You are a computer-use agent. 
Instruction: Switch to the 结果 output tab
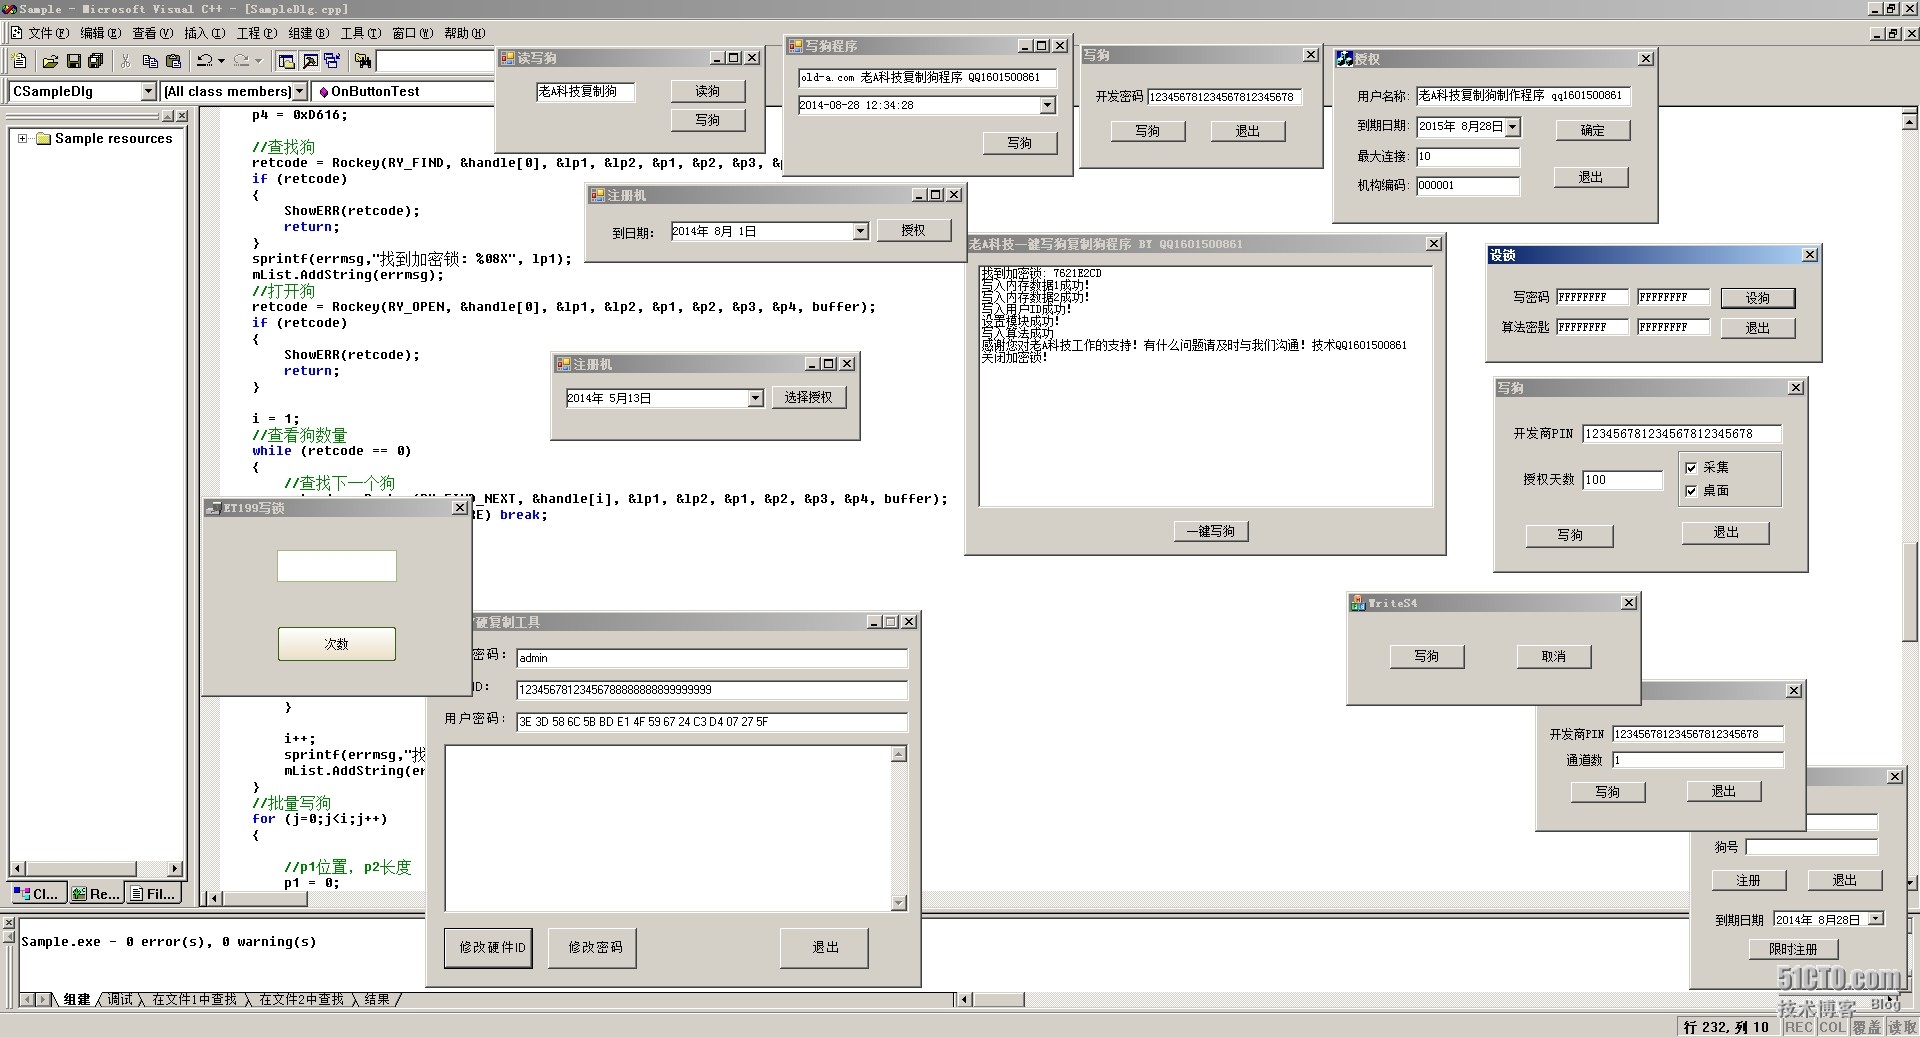click(x=377, y=999)
